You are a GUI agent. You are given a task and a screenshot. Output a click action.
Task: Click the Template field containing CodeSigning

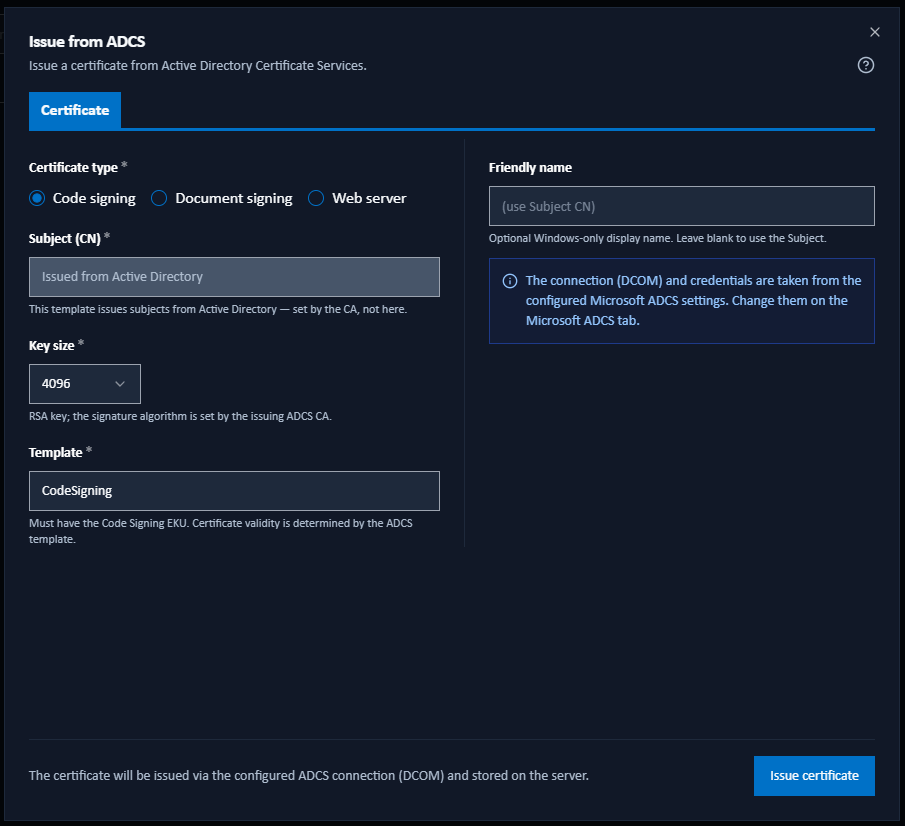(234, 491)
